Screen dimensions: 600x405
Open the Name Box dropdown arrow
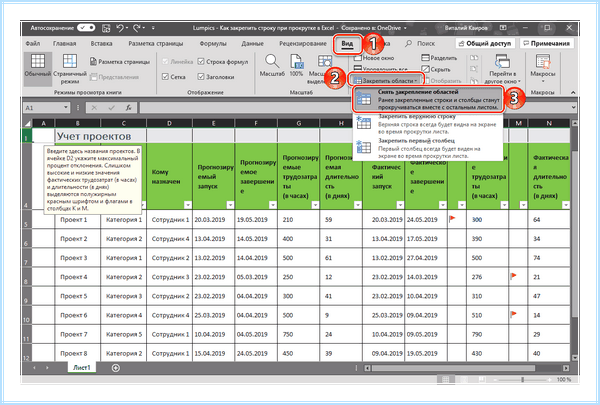pos(66,108)
